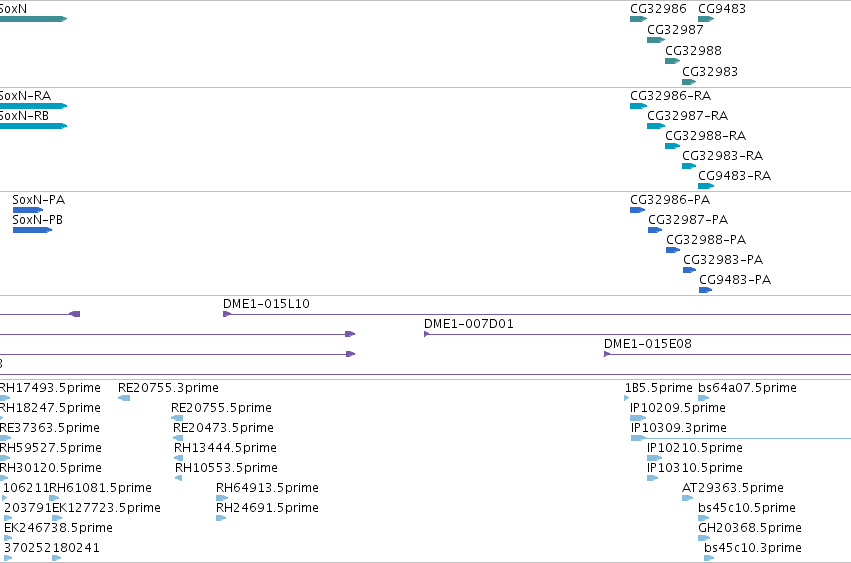Click the DME1-015E08 BAC clone label
851x563 pixels.
coord(647,344)
